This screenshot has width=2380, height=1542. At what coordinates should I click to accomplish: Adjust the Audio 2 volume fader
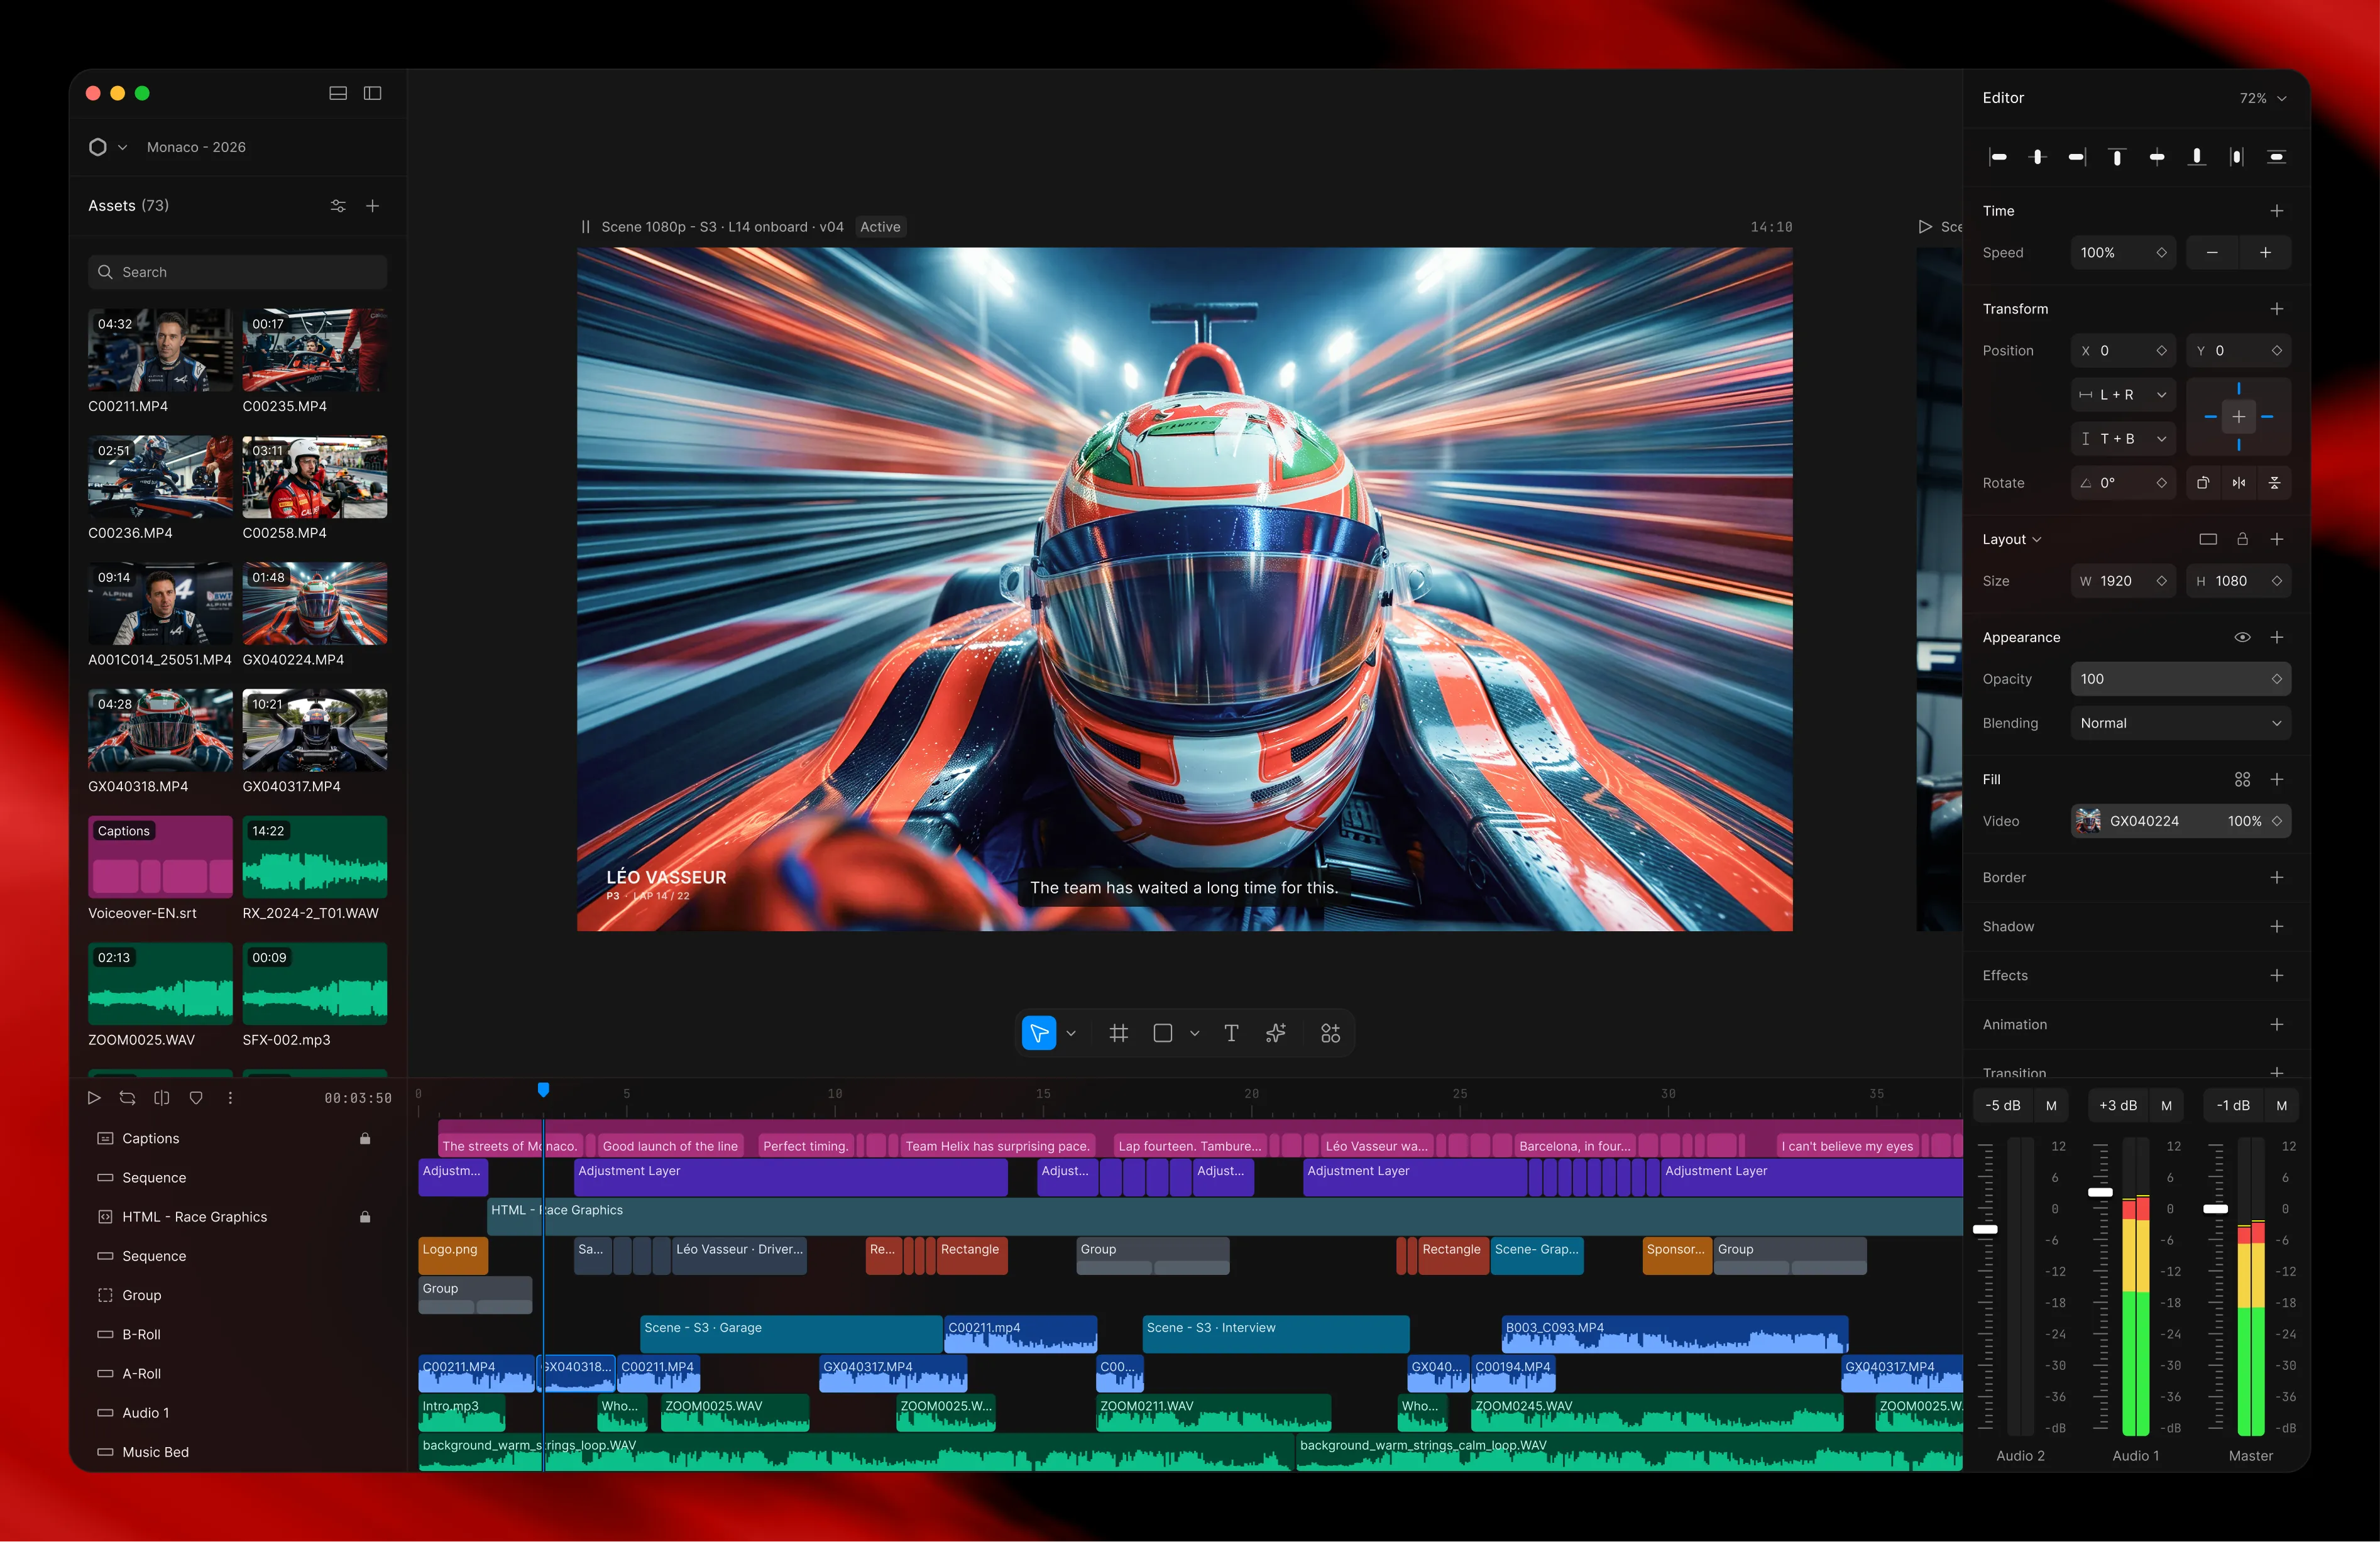(x=1985, y=1230)
